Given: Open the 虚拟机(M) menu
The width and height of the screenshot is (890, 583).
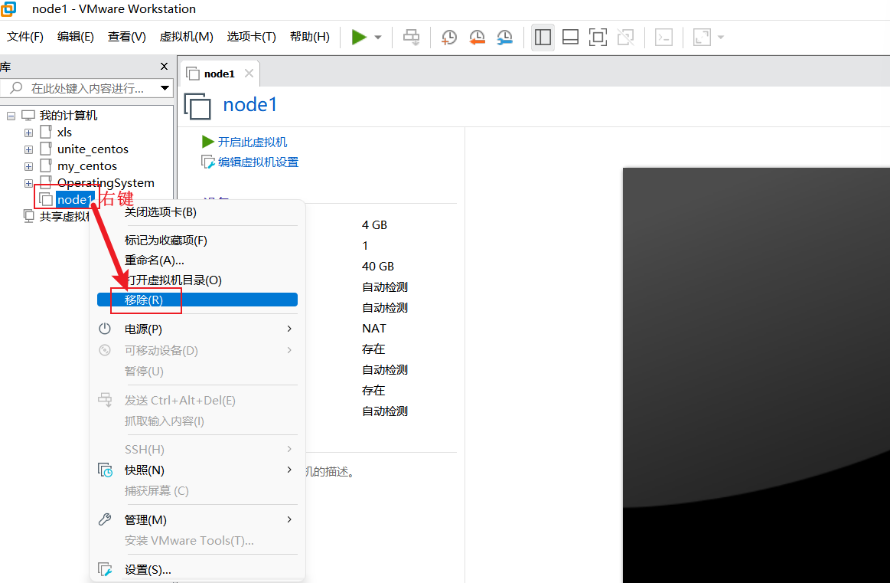Looking at the screenshot, I should tap(186, 37).
